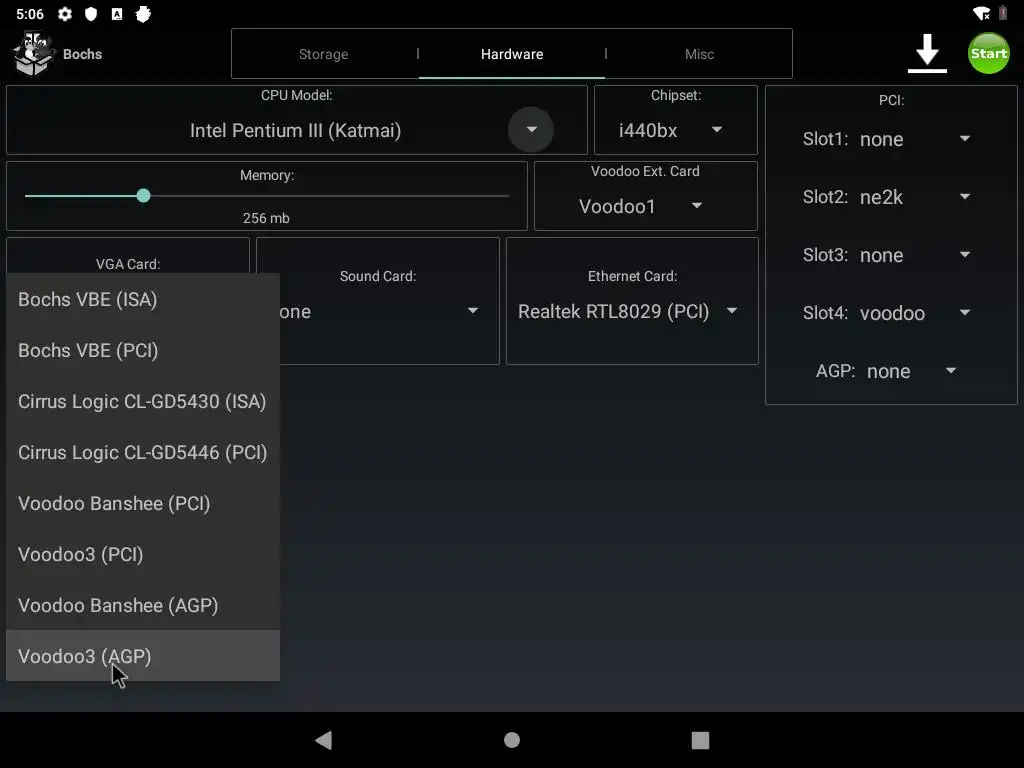Tap the Bochs app logo icon

33,54
